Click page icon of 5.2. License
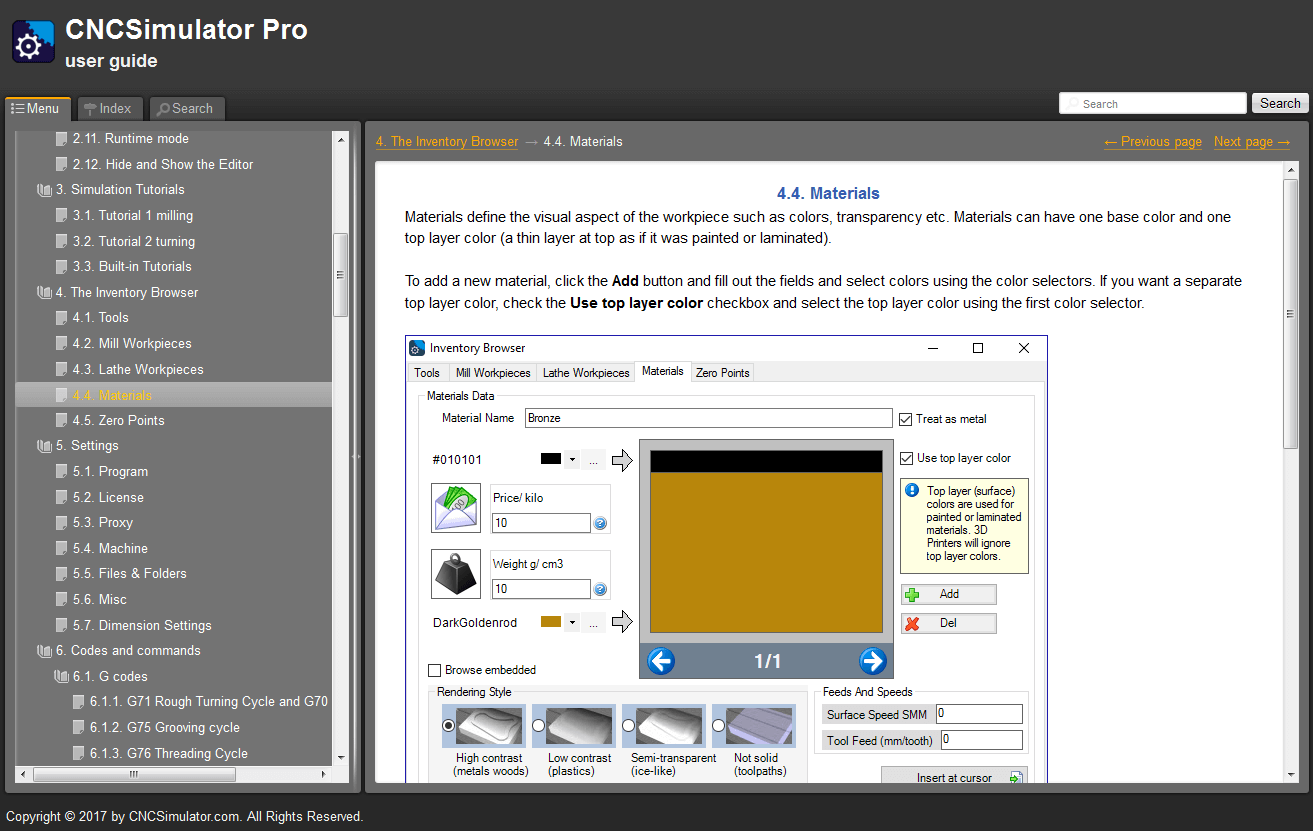 click(62, 498)
